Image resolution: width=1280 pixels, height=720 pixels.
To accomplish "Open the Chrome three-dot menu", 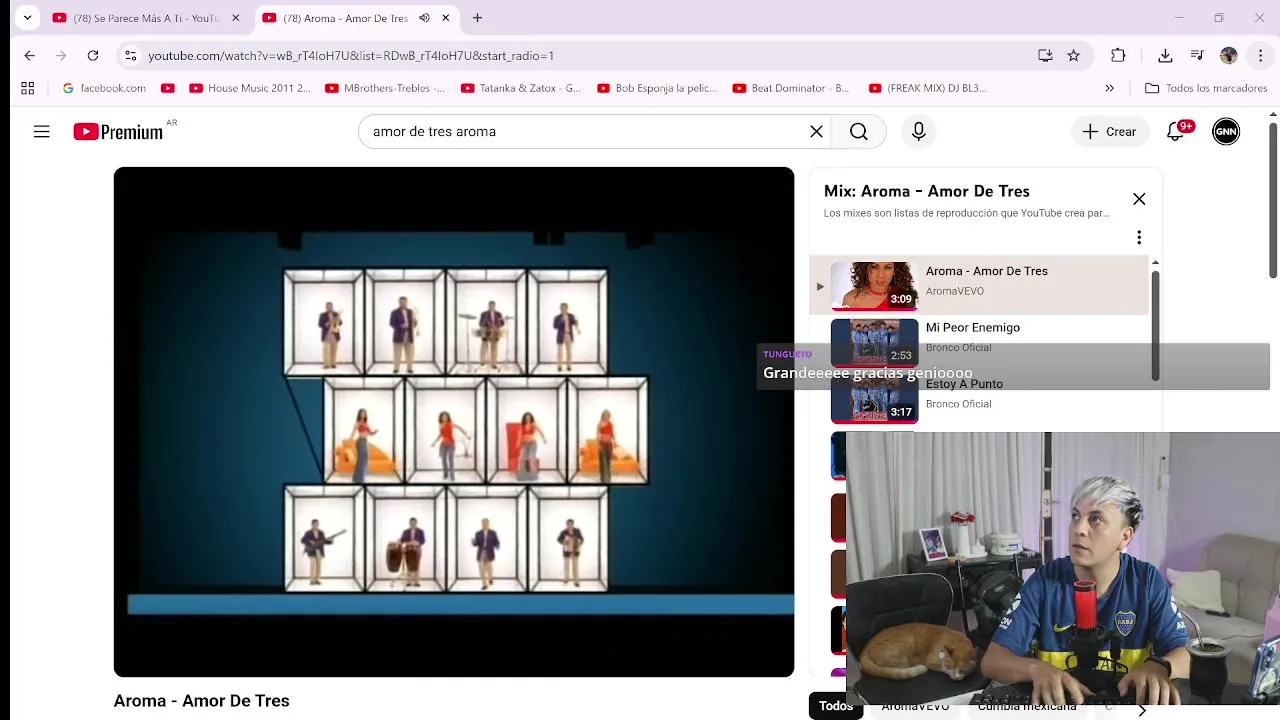I will (1261, 56).
